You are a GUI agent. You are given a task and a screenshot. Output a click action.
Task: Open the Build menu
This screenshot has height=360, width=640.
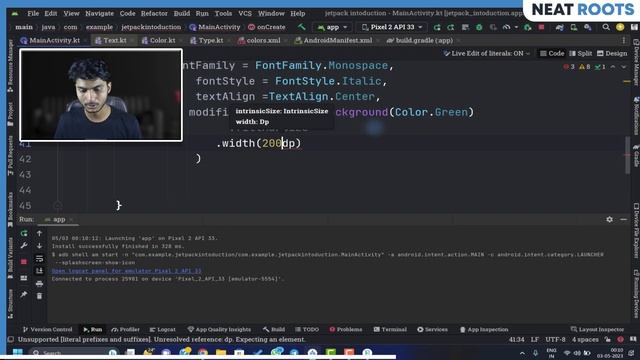coord(182,13)
